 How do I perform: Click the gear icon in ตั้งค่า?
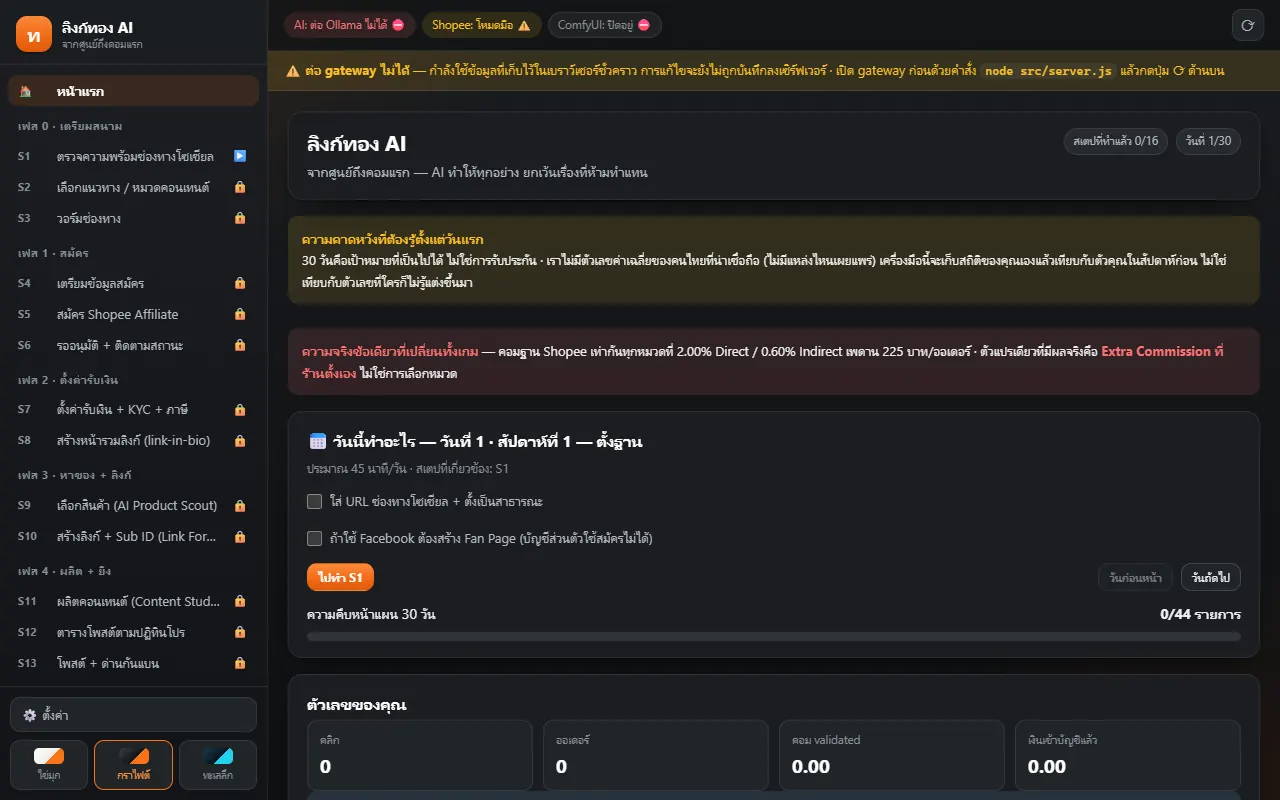[x=30, y=716]
